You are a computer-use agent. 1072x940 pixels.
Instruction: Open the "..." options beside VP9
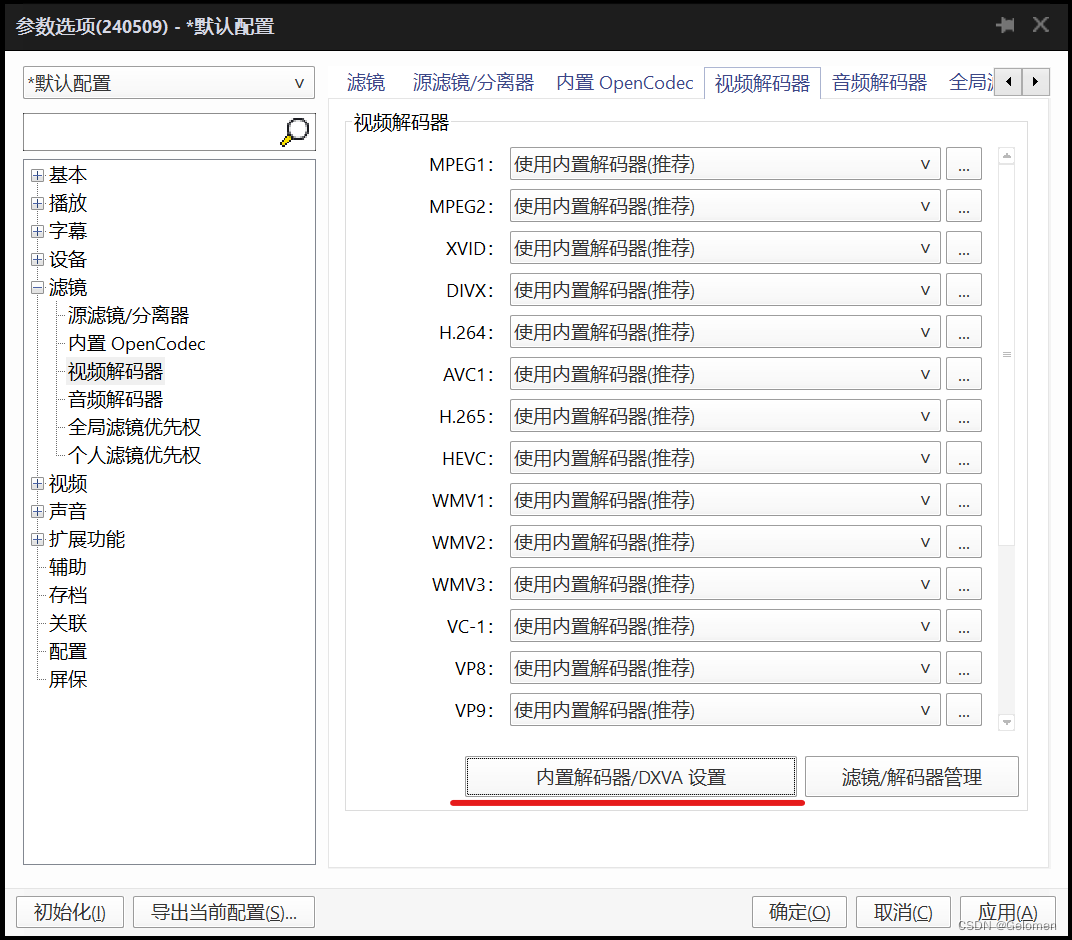pos(962,709)
